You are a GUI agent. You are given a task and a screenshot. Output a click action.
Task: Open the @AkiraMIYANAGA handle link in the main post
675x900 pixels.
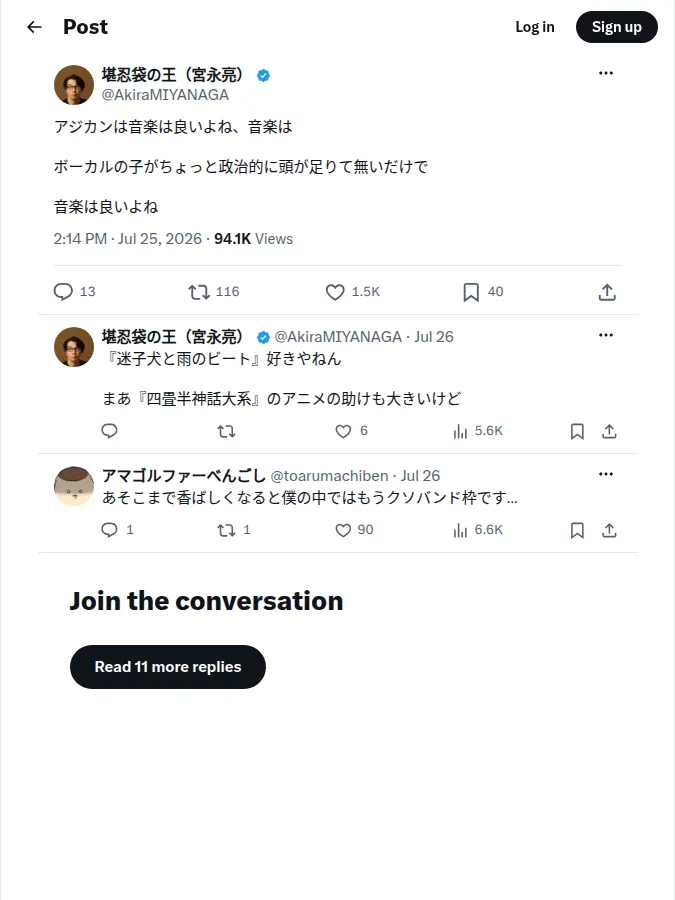[165, 95]
